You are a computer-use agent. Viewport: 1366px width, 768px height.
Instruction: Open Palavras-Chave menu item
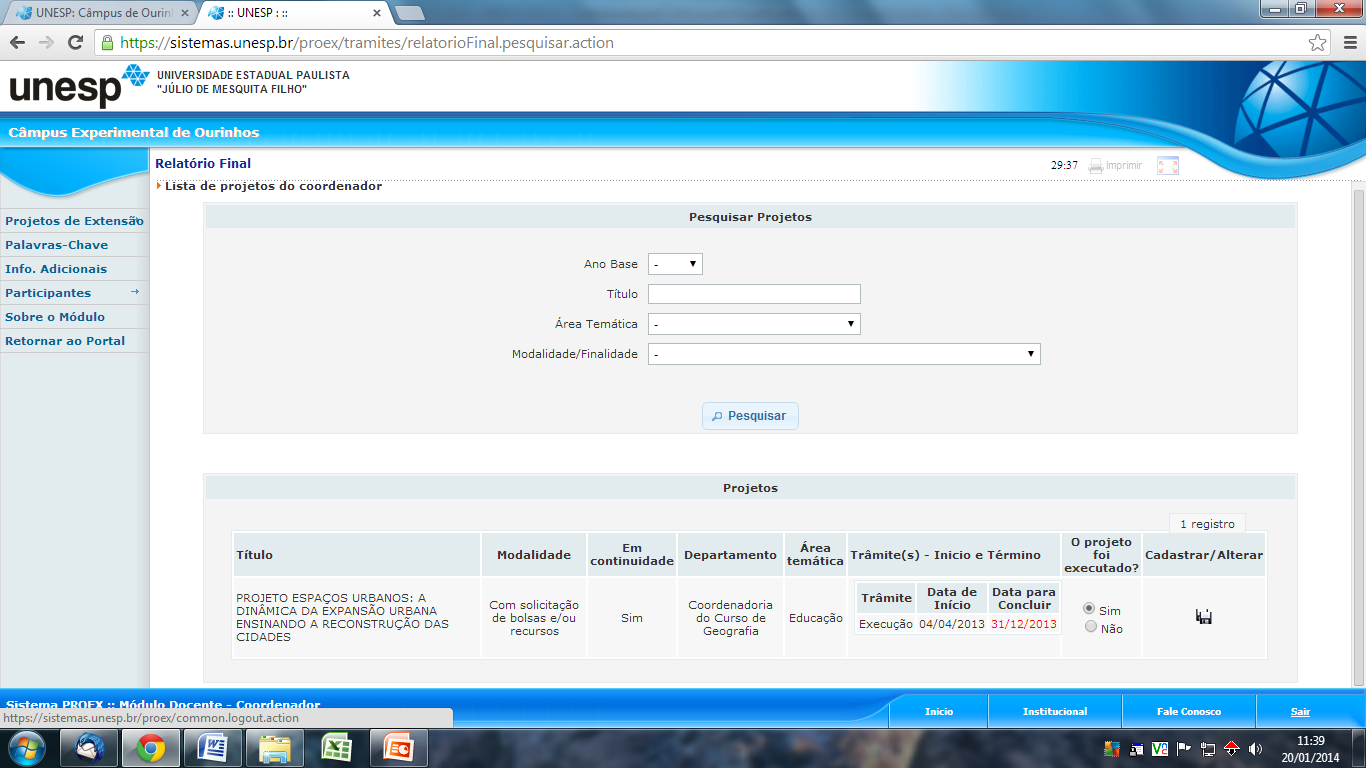[x=74, y=245]
